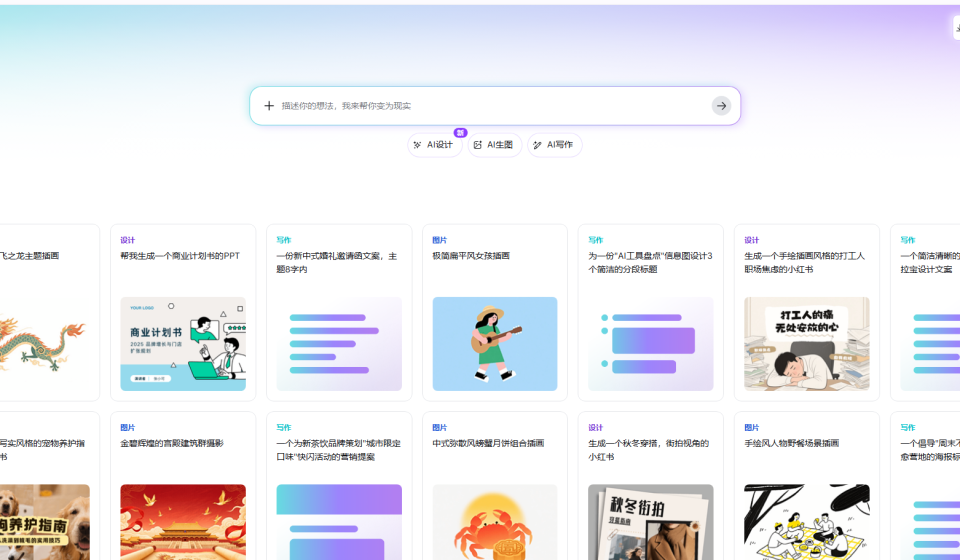Viewport: 960px width, 560px height.
Task: Open the picnic scene line-art thumbnail
Action: [x=807, y=522]
